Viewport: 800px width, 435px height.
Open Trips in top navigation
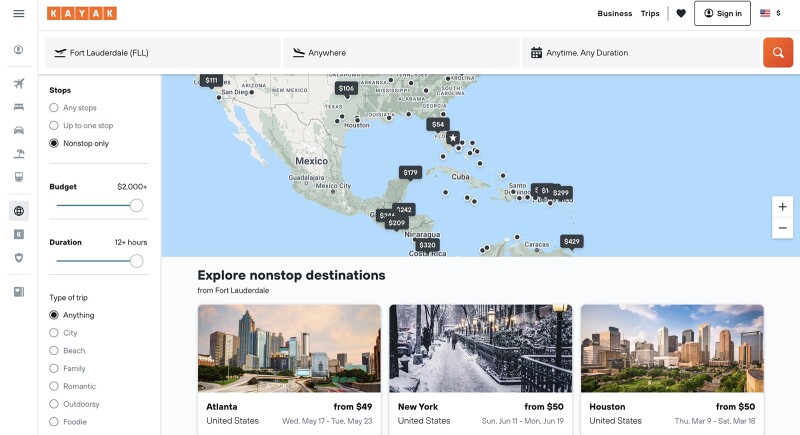[x=650, y=13]
